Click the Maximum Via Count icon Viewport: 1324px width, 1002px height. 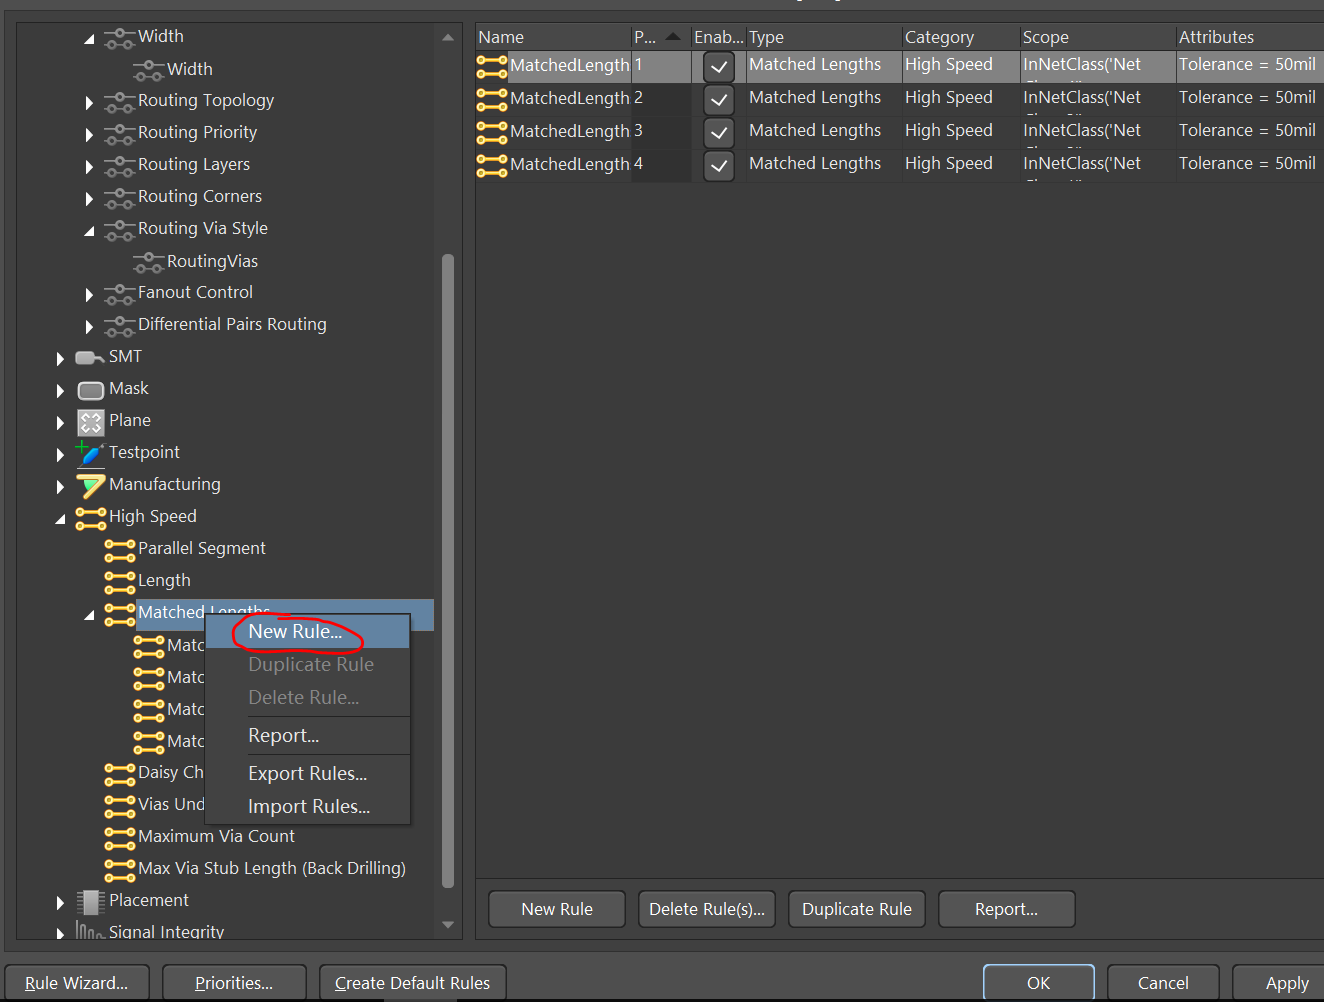coord(119,838)
